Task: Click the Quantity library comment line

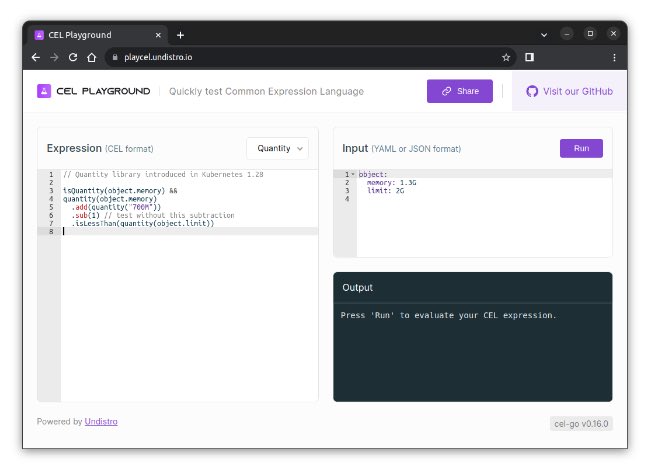Action: point(163,174)
